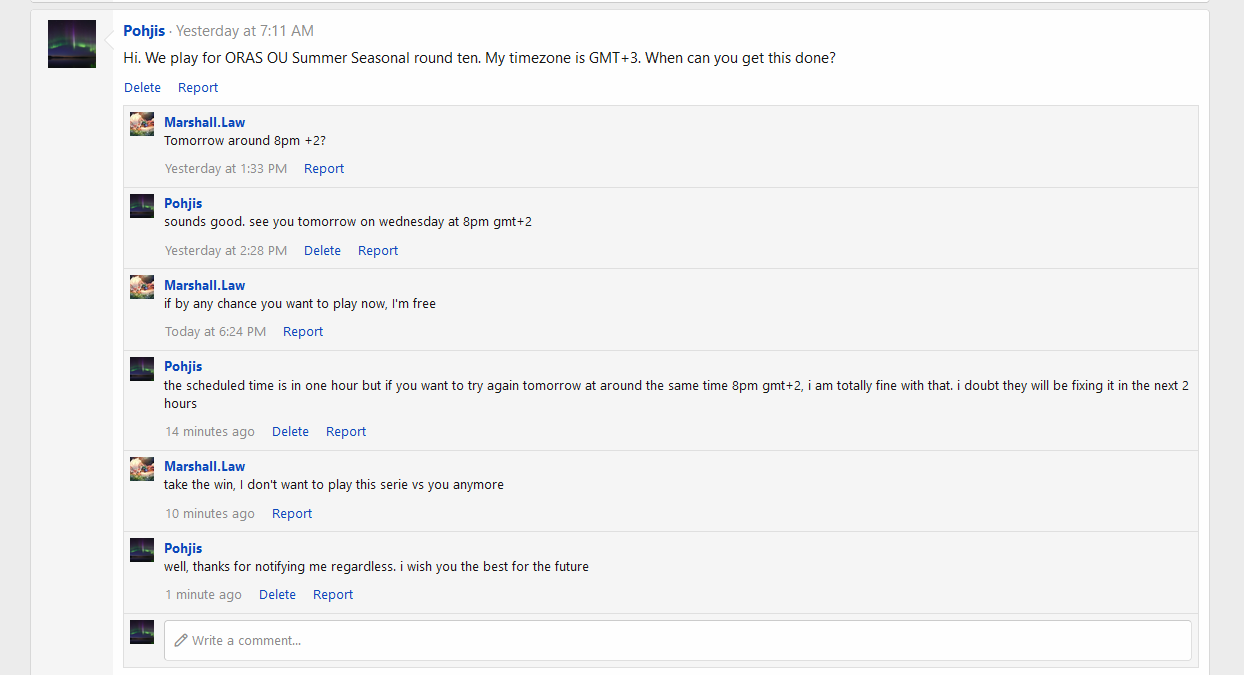Click pencil icon in comment field

(181, 640)
